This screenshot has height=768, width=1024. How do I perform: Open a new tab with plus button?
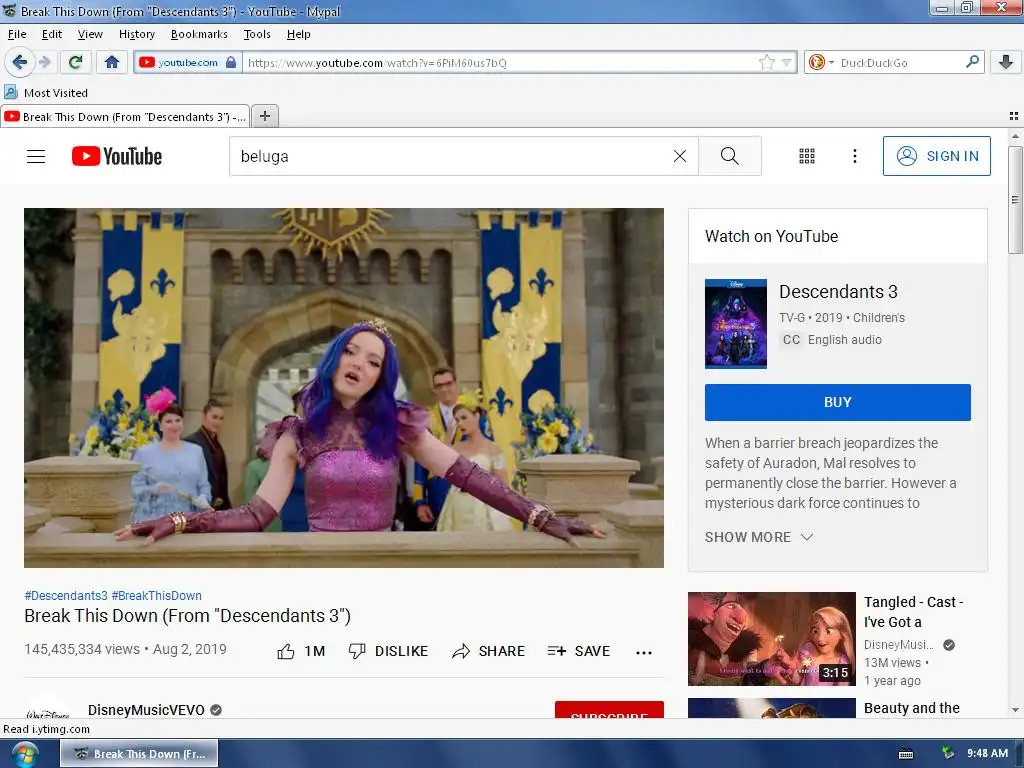coord(264,116)
